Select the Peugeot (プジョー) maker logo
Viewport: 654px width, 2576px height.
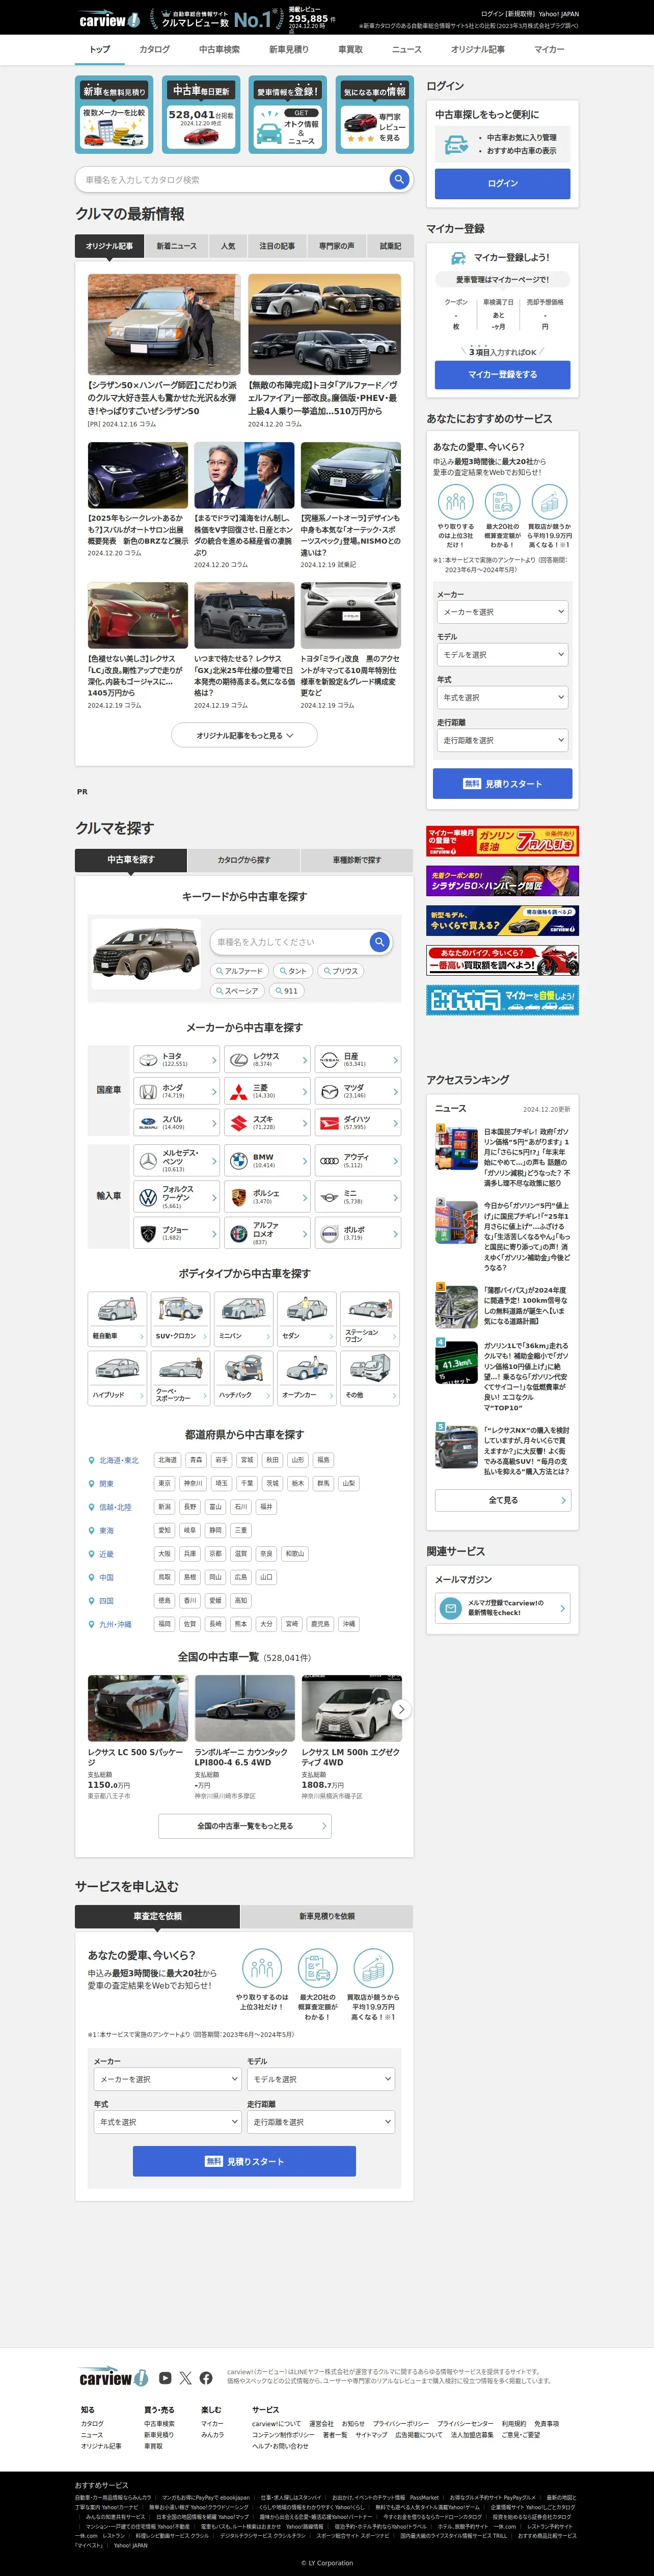(148, 1233)
